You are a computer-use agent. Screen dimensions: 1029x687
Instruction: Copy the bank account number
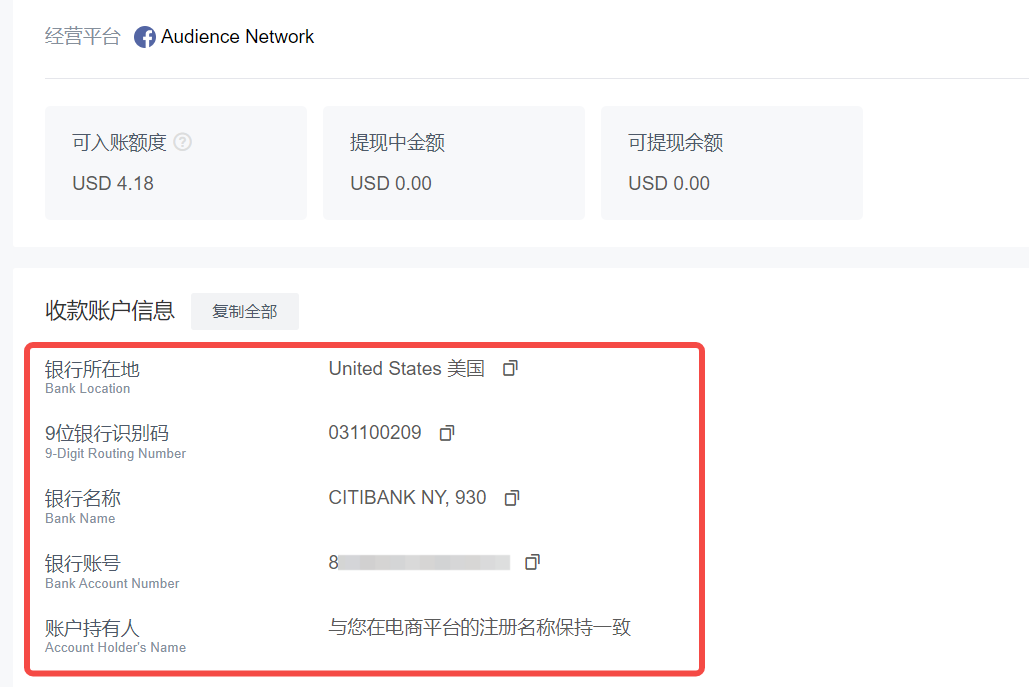click(532, 562)
